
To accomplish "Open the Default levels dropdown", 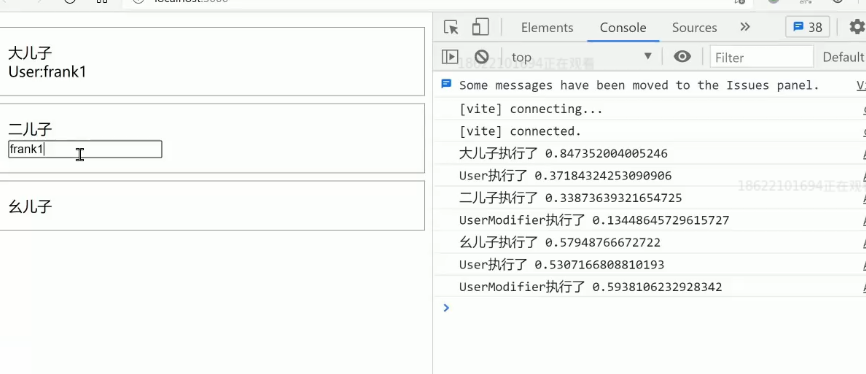I will [843, 57].
